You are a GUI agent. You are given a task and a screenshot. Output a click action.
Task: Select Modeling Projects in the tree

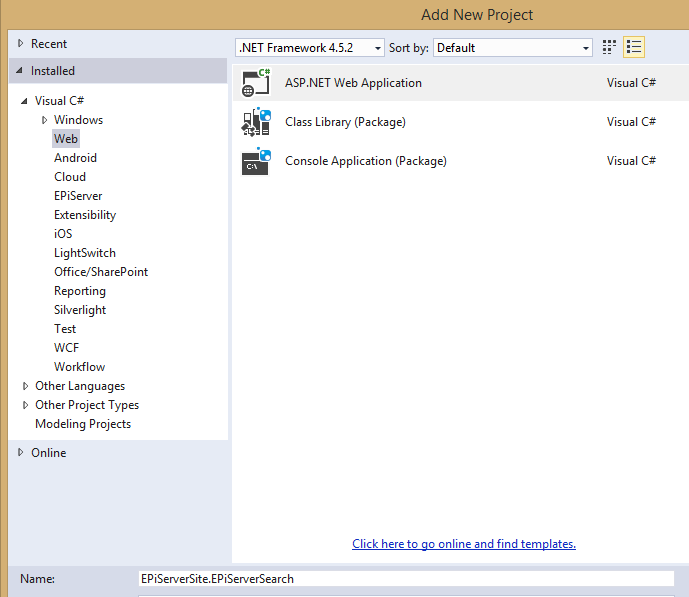click(x=83, y=424)
